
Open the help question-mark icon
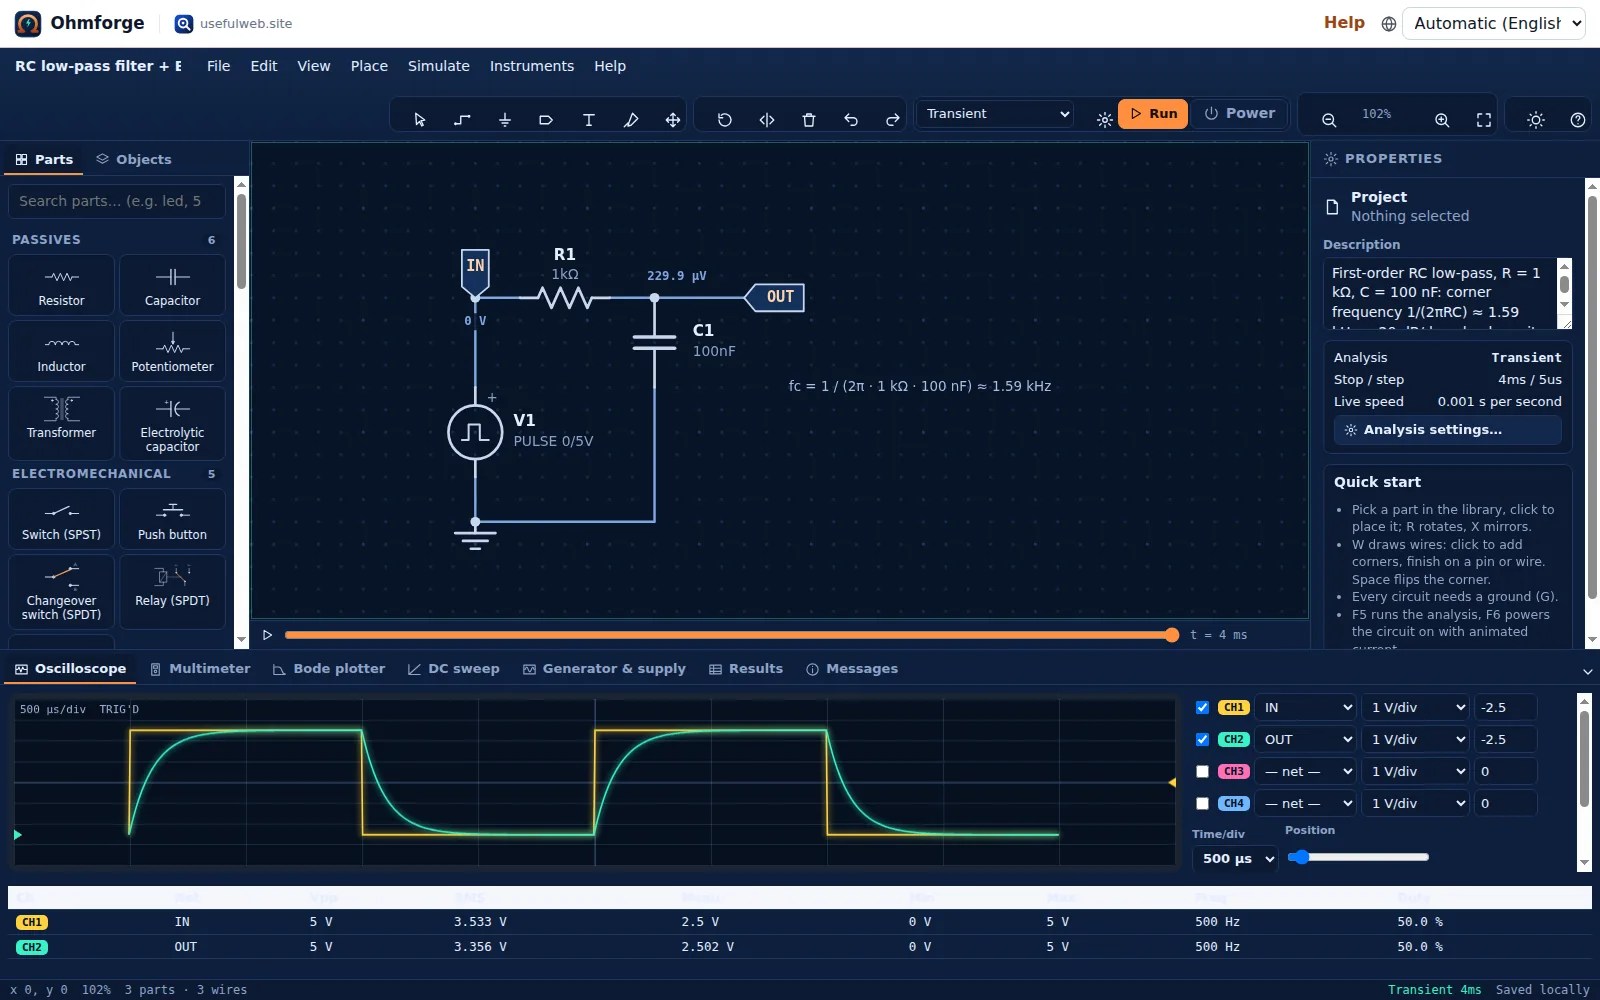(1578, 120)
